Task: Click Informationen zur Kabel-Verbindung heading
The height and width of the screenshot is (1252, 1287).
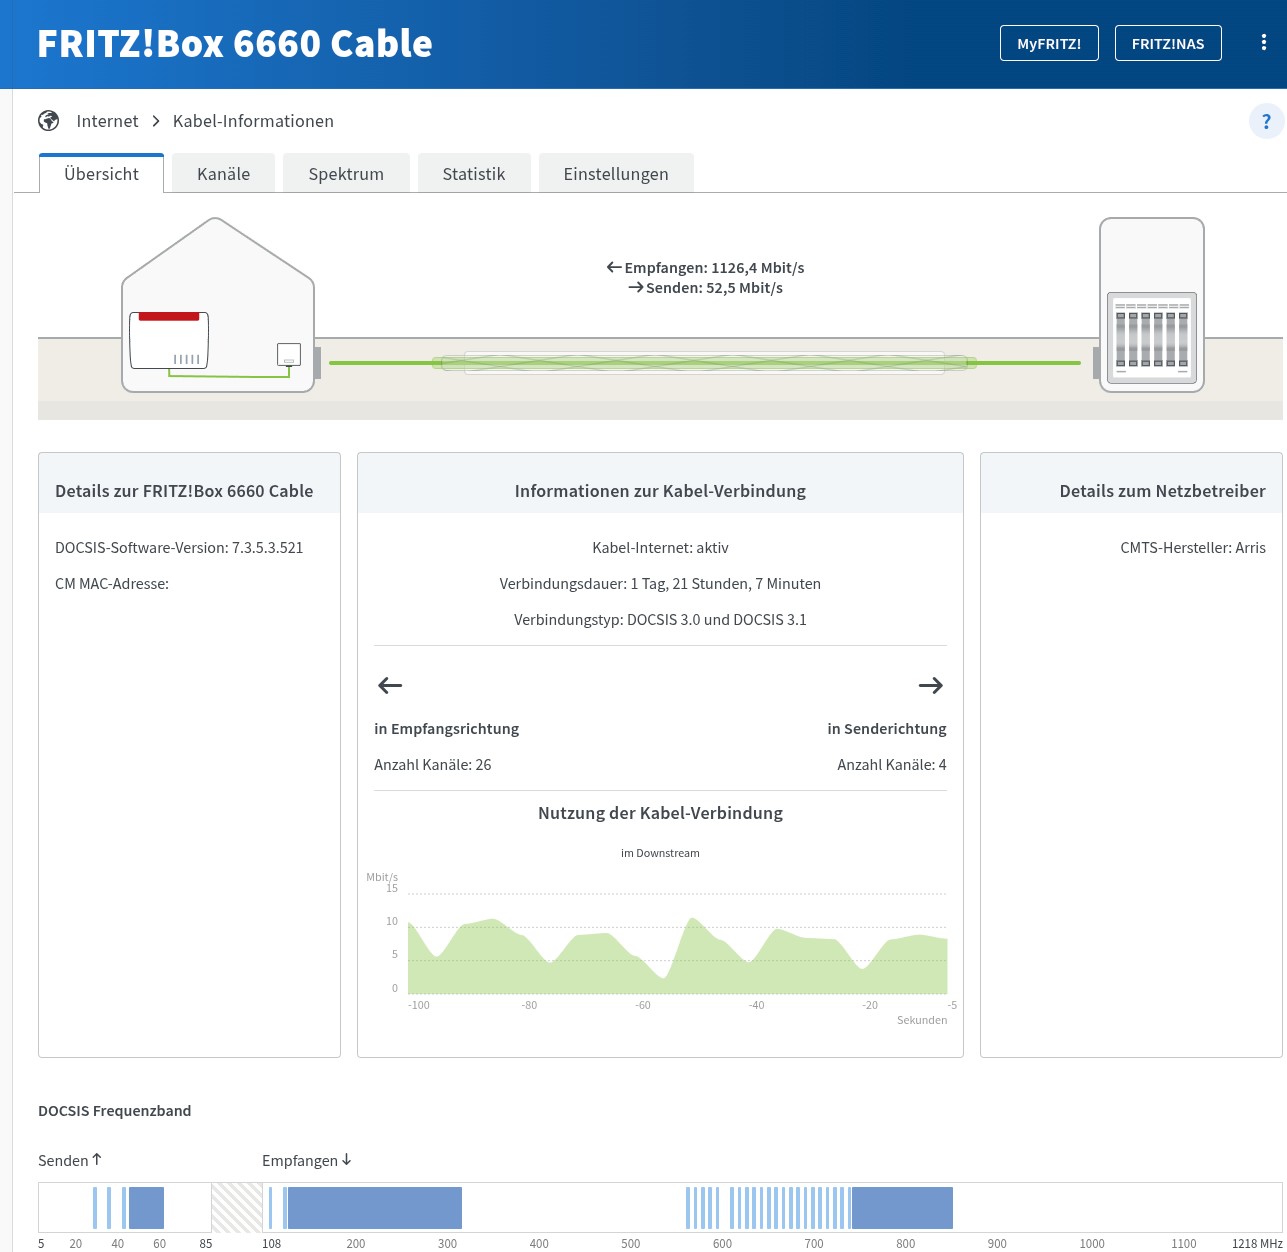Action: 660,491
